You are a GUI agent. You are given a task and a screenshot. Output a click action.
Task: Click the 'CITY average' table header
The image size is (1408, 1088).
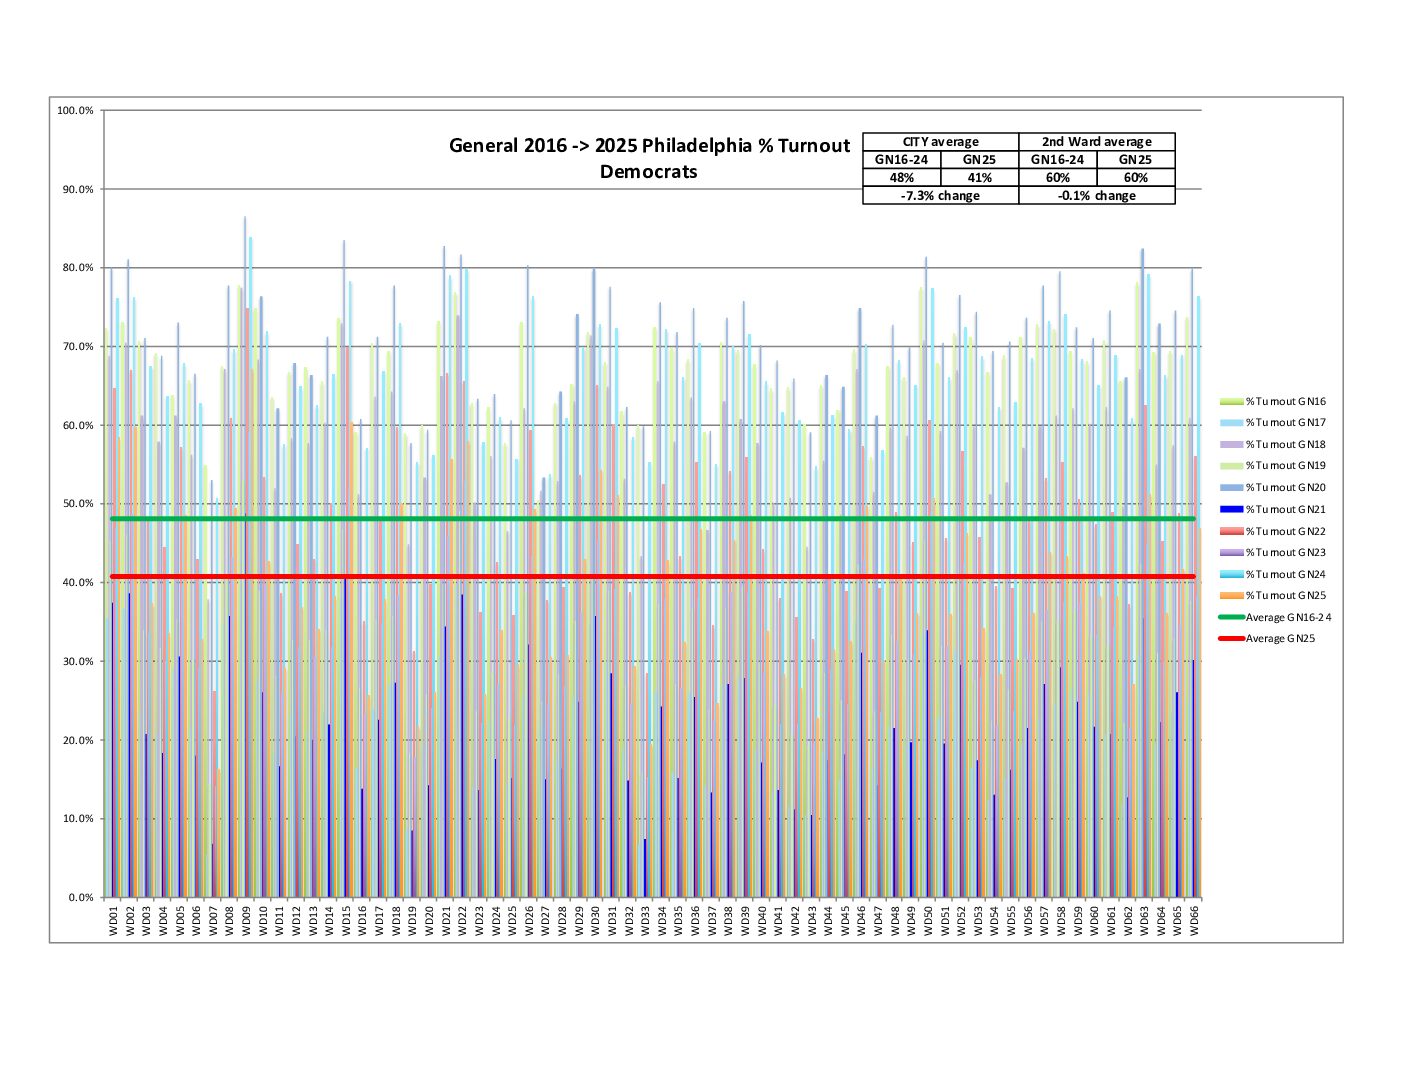click(940, 142)
